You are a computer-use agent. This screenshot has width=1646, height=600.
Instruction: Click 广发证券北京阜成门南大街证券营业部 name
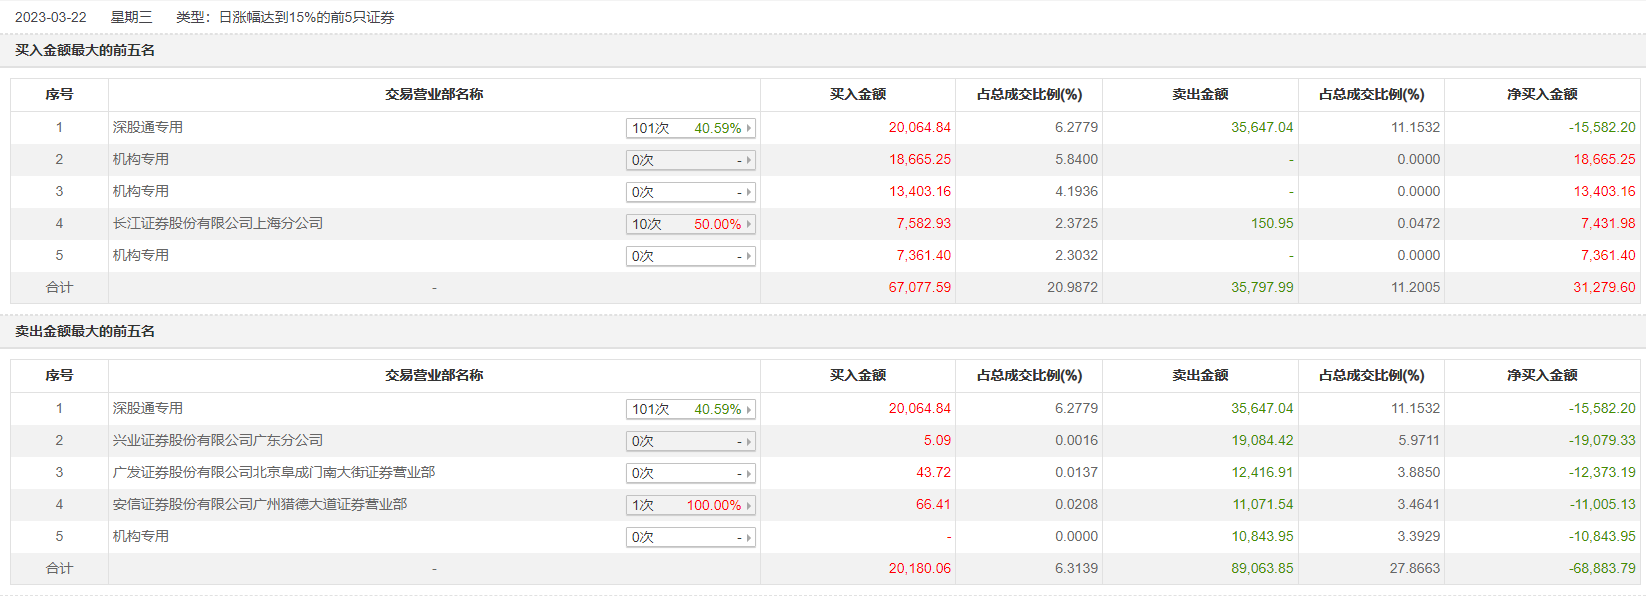click(x=274, y=472)
